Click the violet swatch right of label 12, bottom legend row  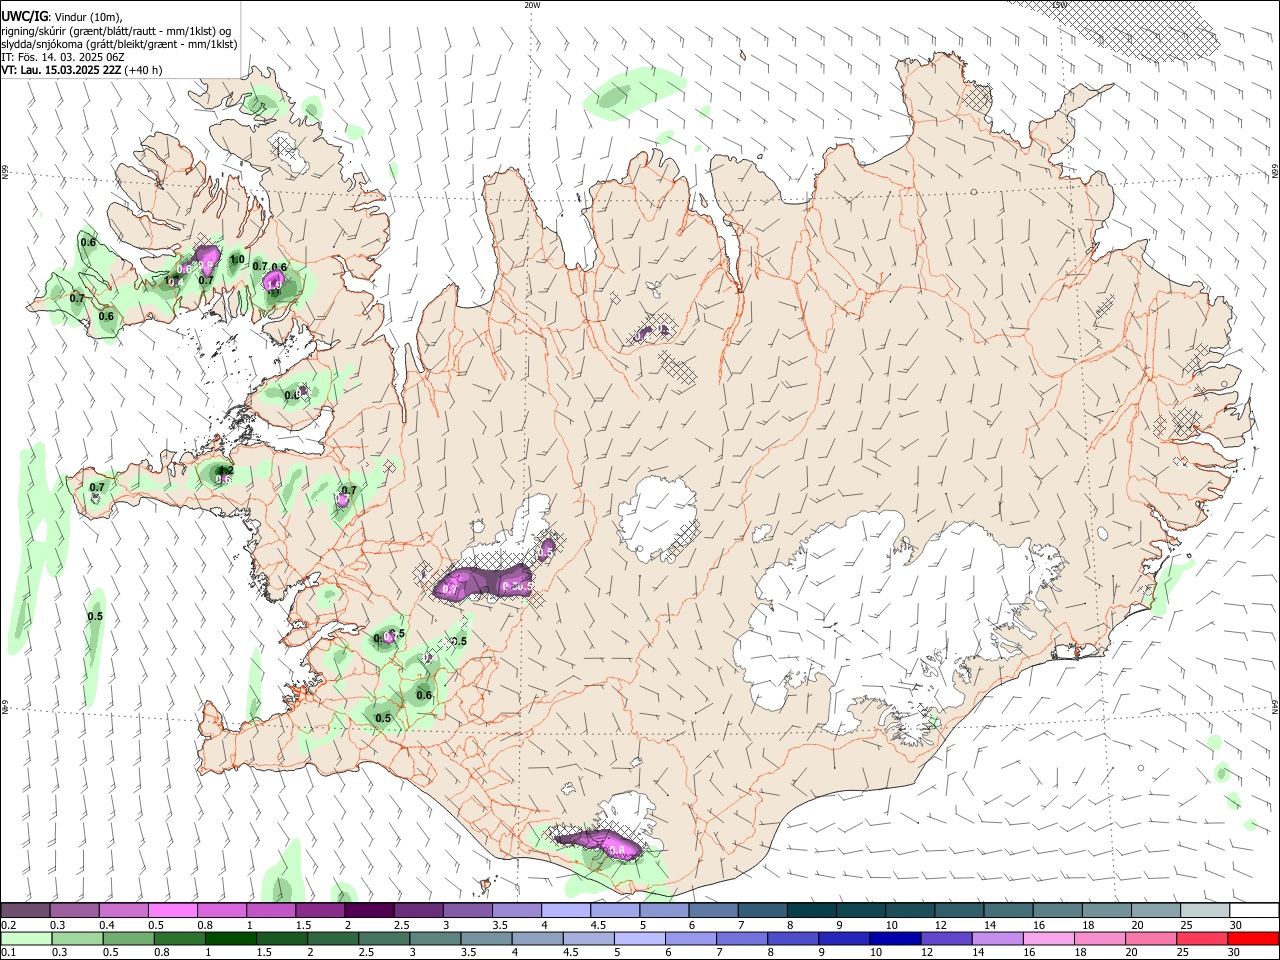[947, 938]
